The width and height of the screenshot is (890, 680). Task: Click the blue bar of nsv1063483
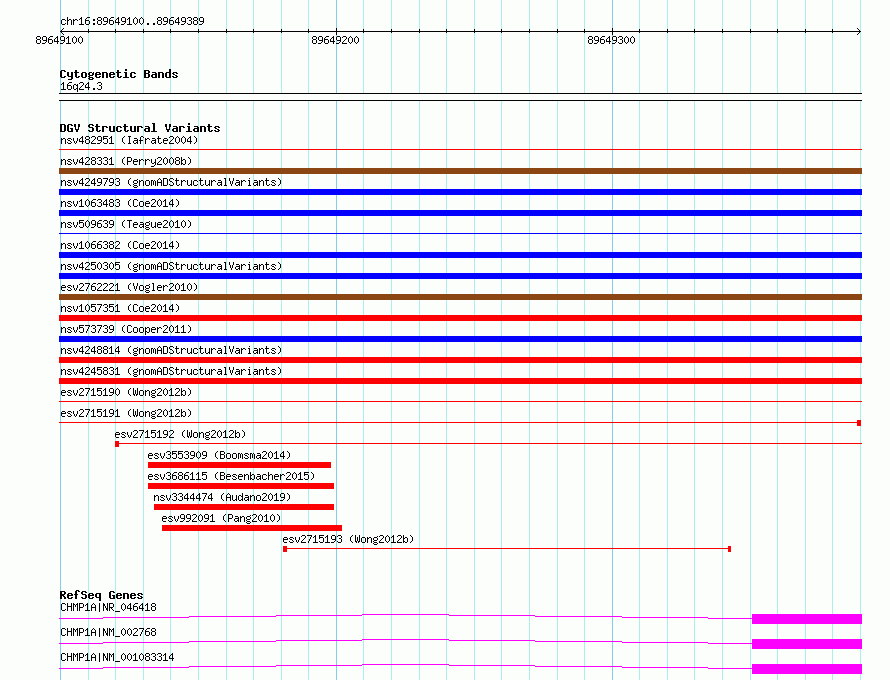pyautogui.click(x=460, y=213)
